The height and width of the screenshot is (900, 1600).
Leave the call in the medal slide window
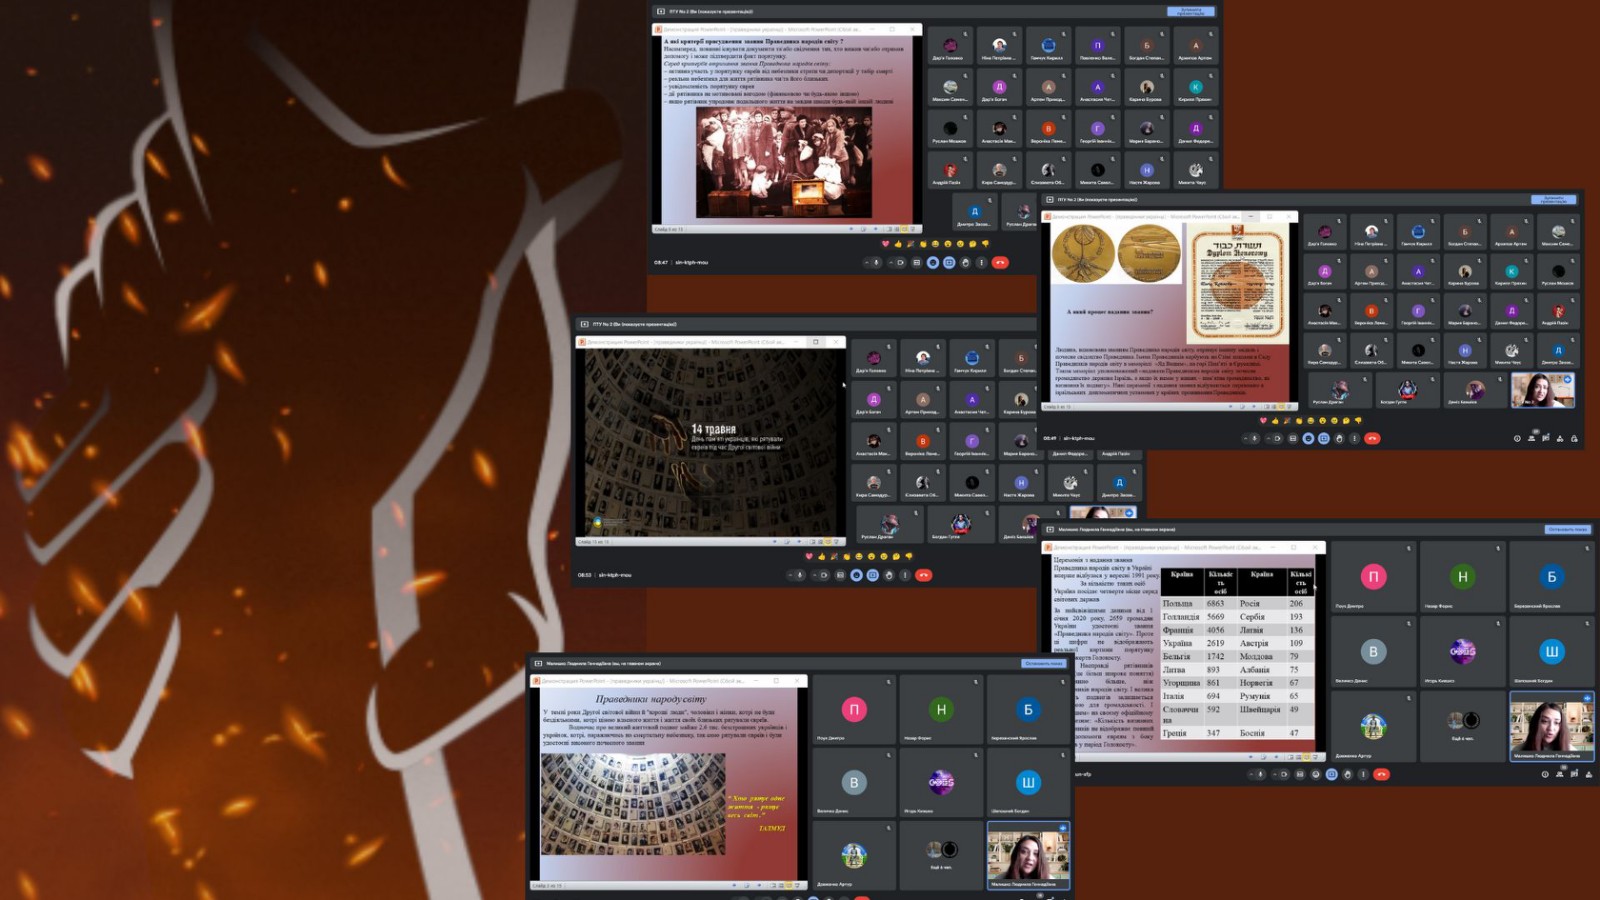1373,438
